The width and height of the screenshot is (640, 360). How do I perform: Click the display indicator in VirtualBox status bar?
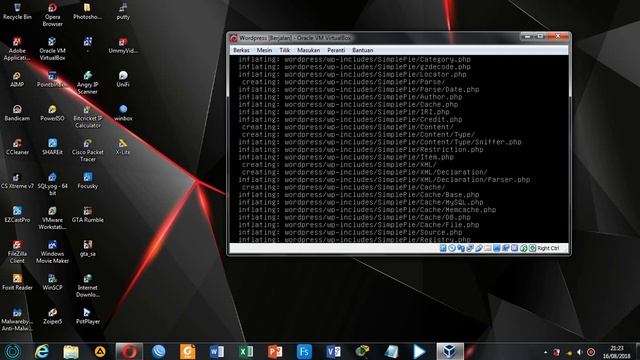pos(497,248)
